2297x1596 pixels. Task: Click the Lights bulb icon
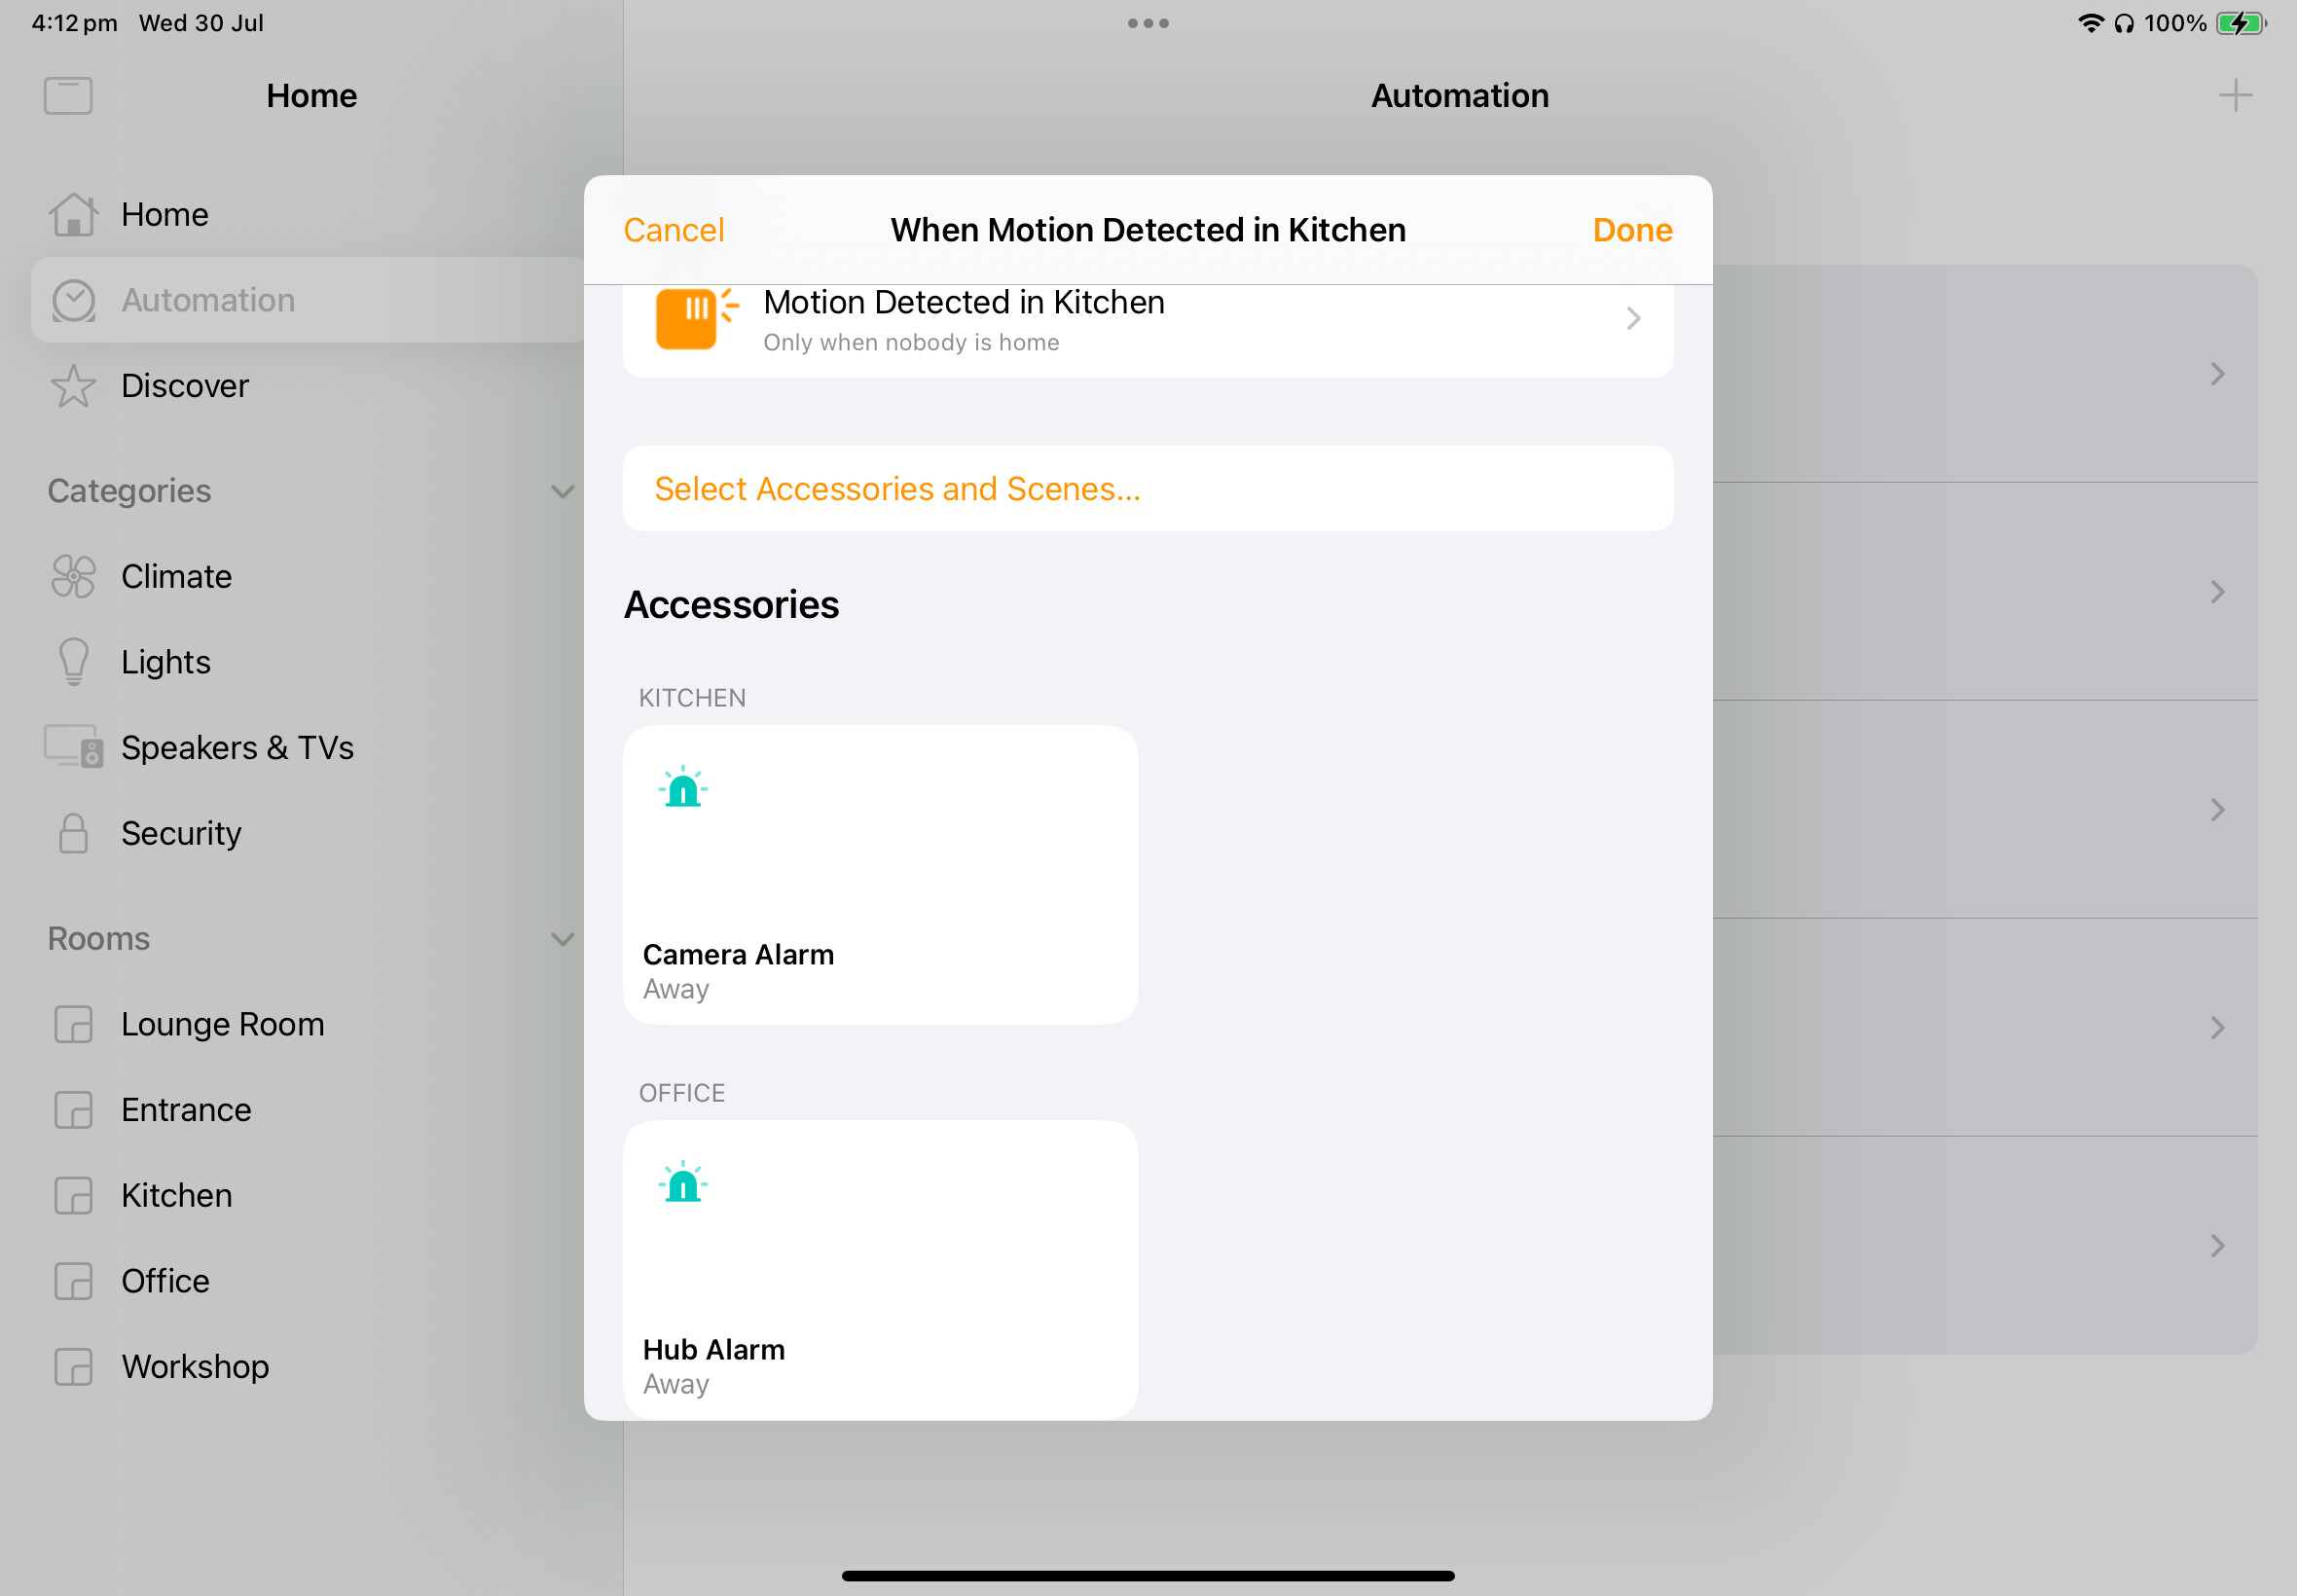pyautogui.click(x=73, y=662)
